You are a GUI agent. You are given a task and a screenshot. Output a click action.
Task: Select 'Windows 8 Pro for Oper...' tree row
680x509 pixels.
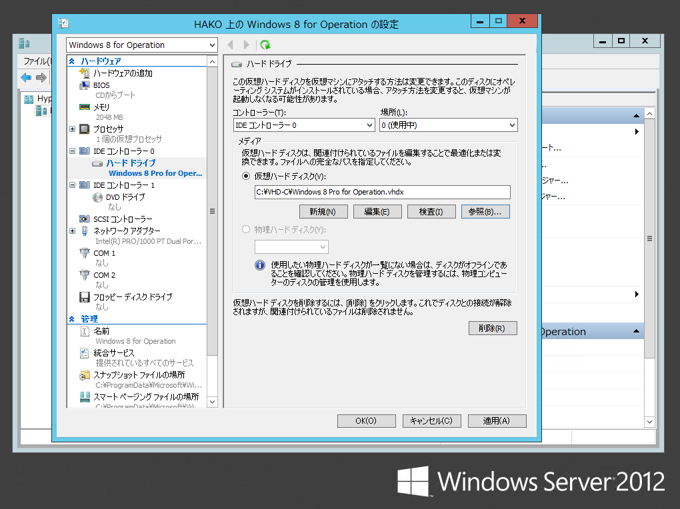tap(155, 173)
